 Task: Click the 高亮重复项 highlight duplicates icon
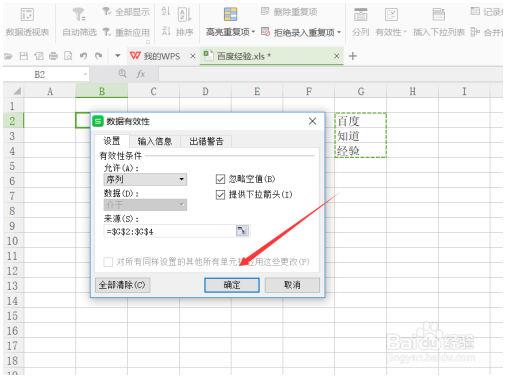click(230, 15)
